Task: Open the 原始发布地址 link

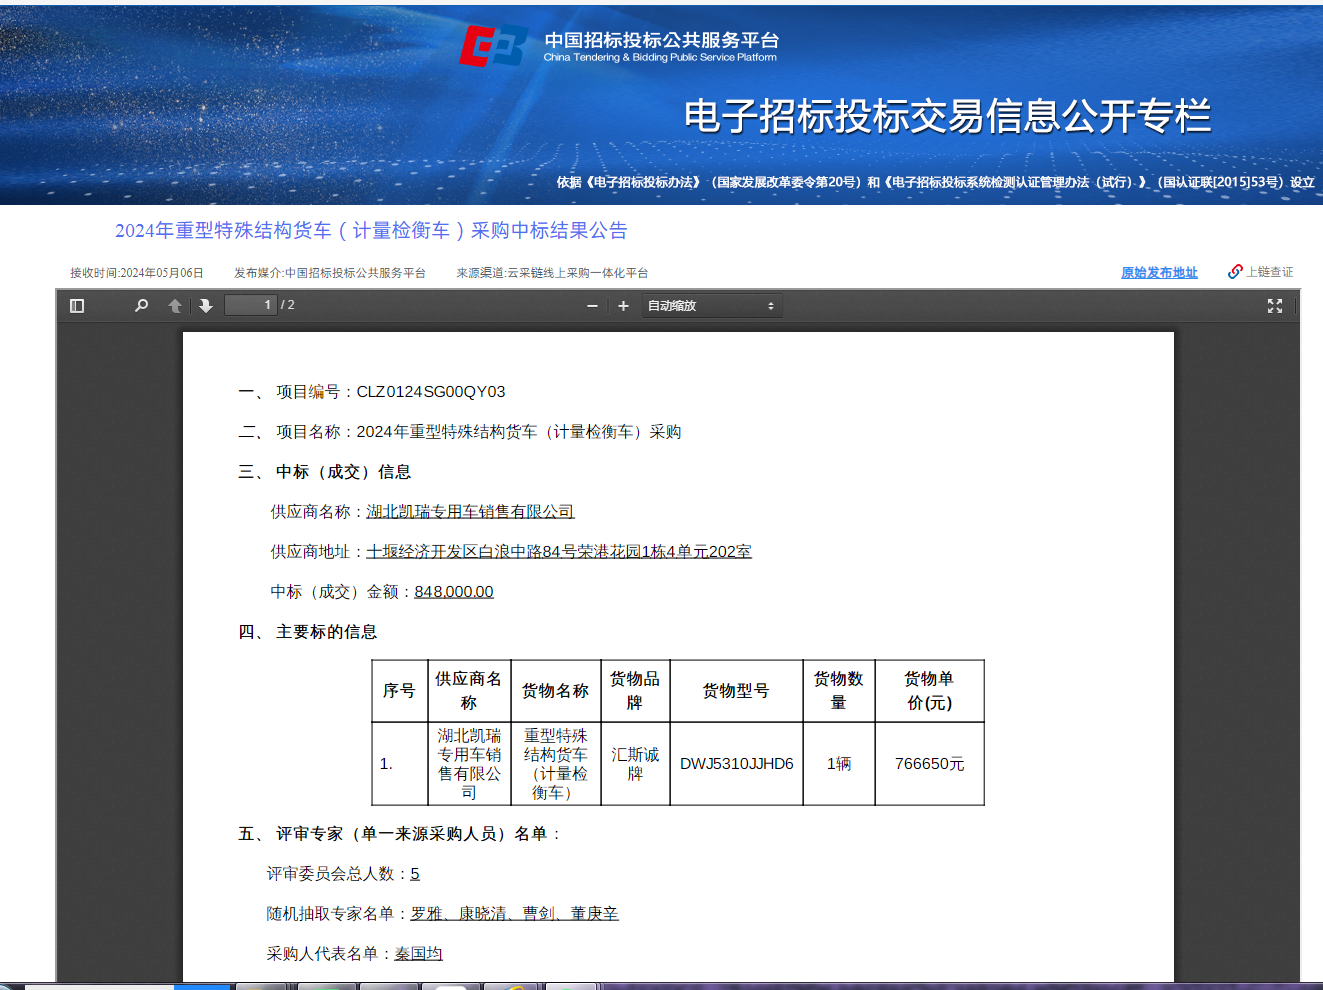Action: coord(1159,273)
